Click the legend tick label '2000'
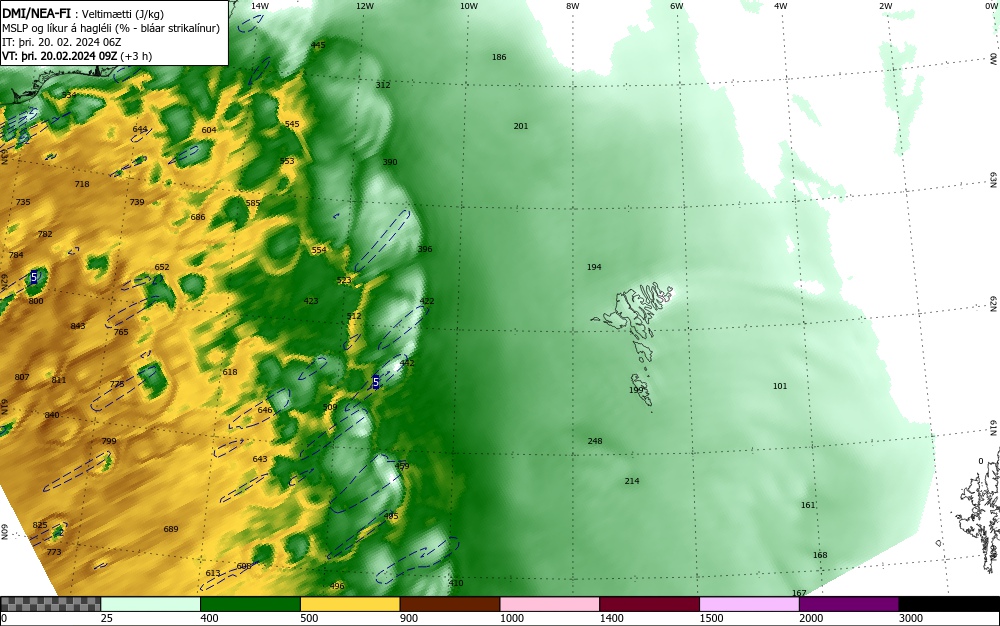The height and width of the screenshot is (626, 1000). (811, 618)
